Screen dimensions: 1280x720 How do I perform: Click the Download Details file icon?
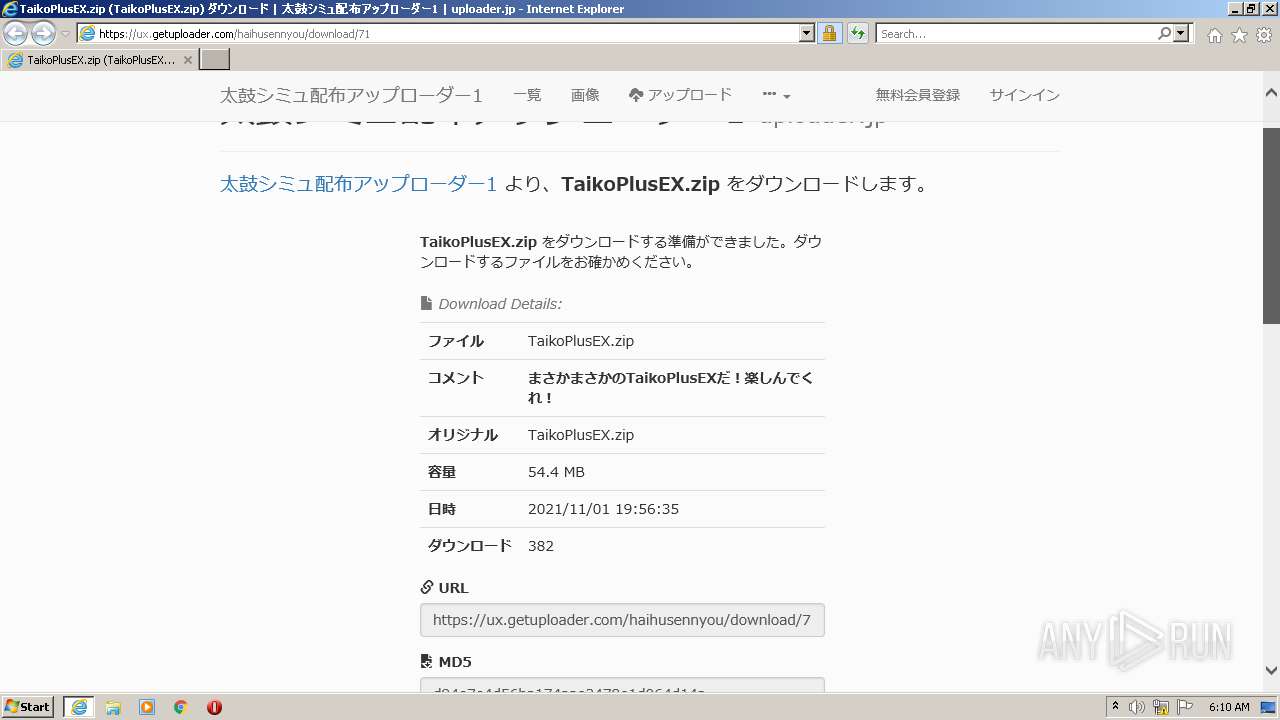click(x=426, y=303)
